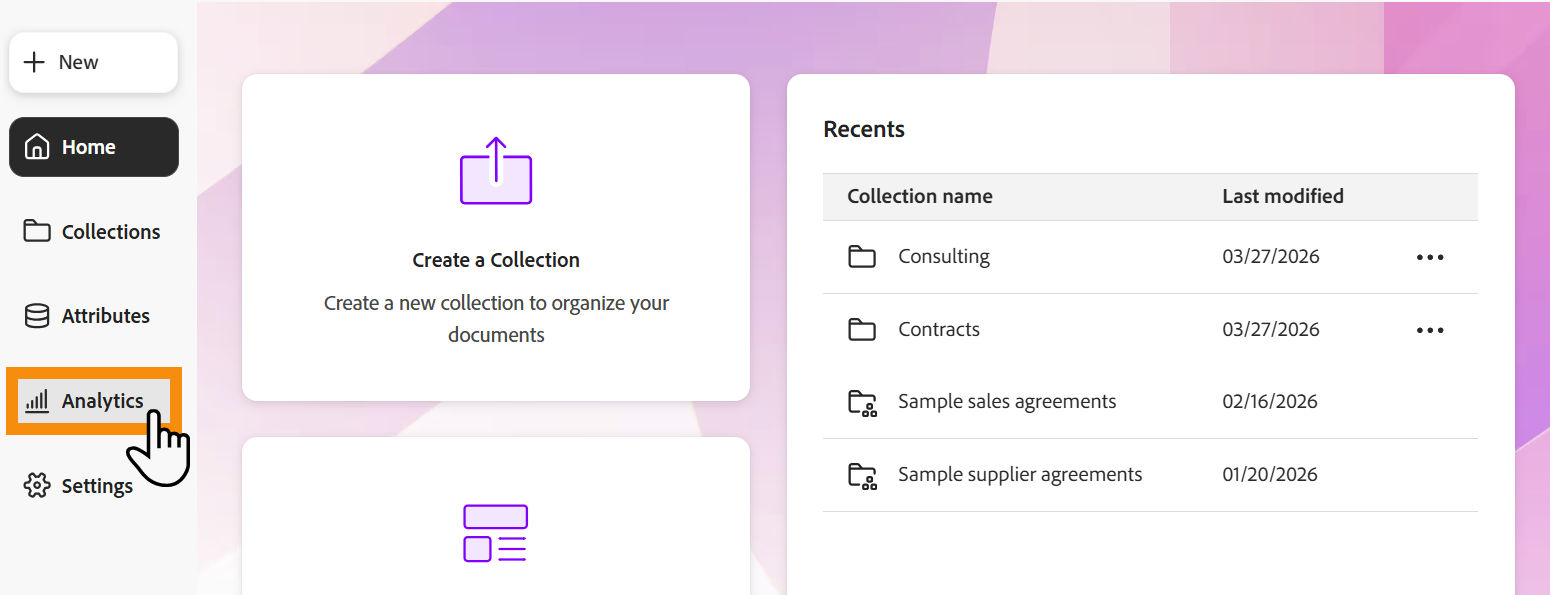Click the Home house icon
1550x595 pixels.
click(x=37, y=147)
